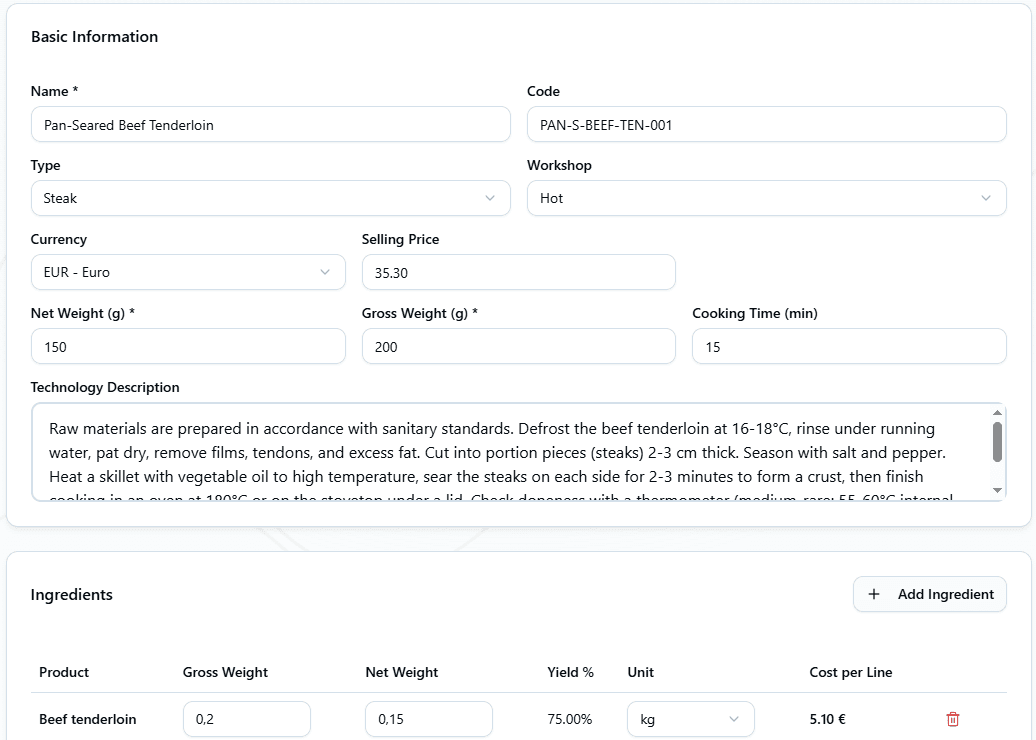Click the Gross Weight (g) field showing 200
This screenshot has height=740, width=1036.
(x=518, y=347)
